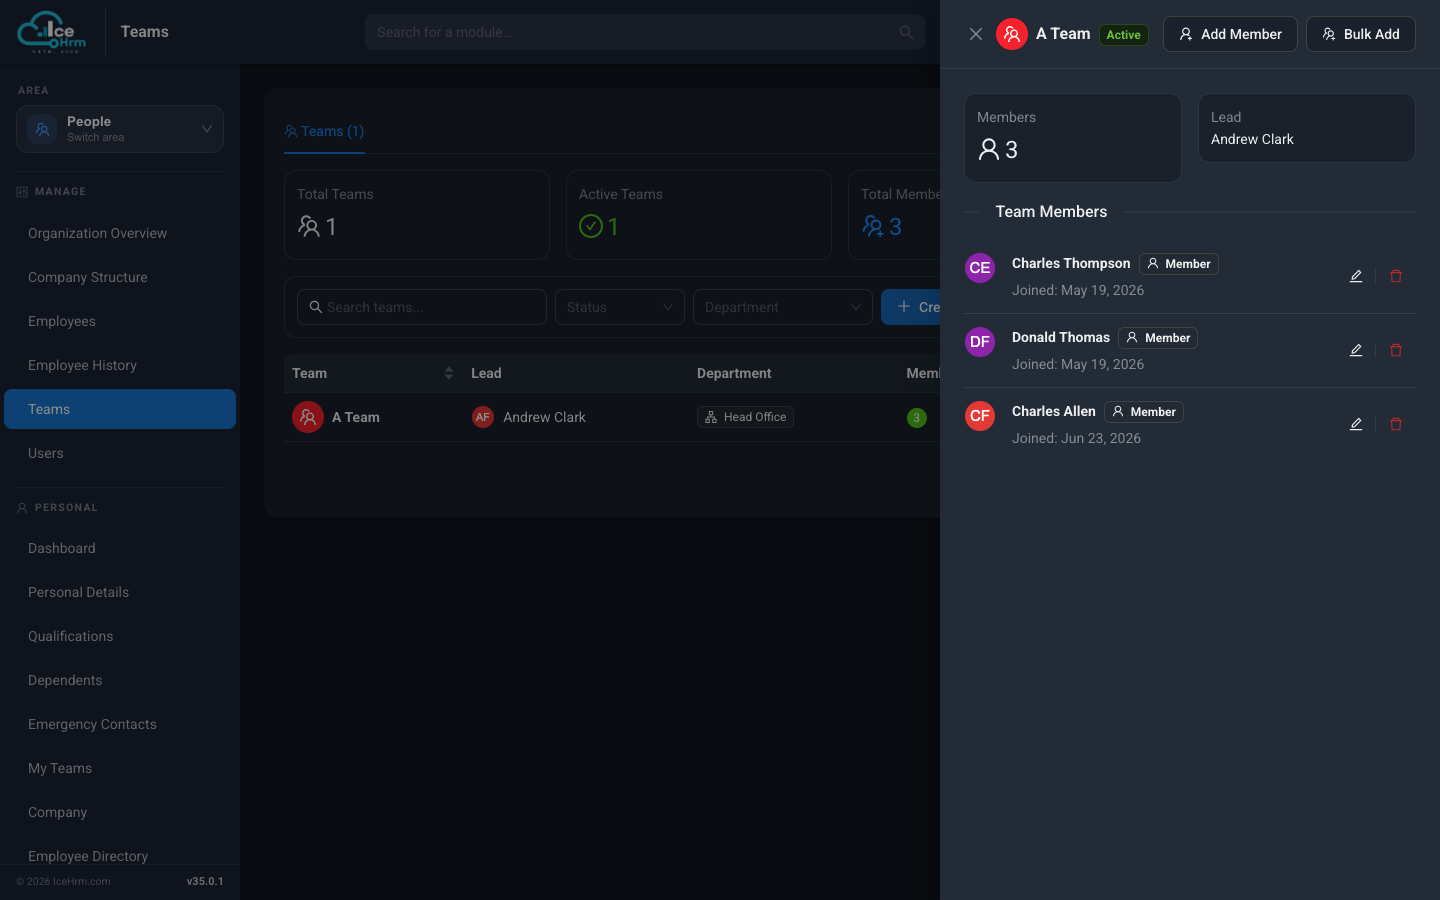Remove Charles Allen from the team

[x=1396, y=424]
